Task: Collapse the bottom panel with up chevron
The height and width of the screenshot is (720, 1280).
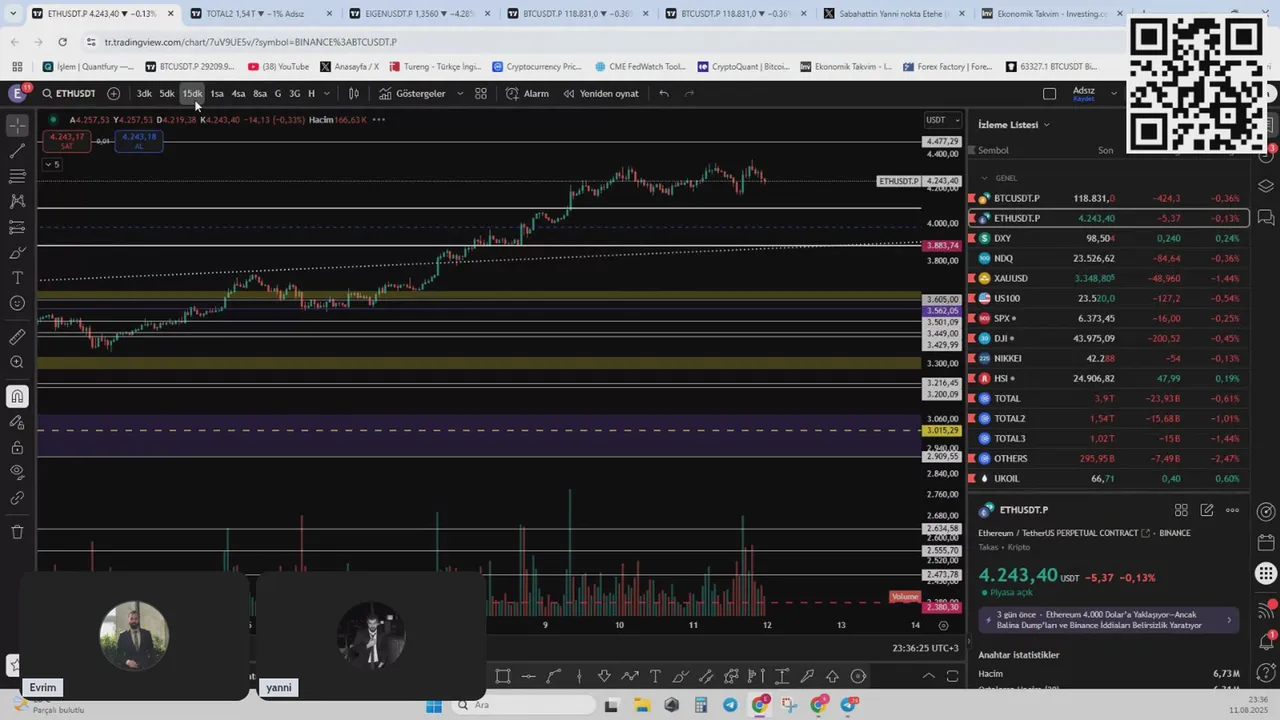Action: 929,676
